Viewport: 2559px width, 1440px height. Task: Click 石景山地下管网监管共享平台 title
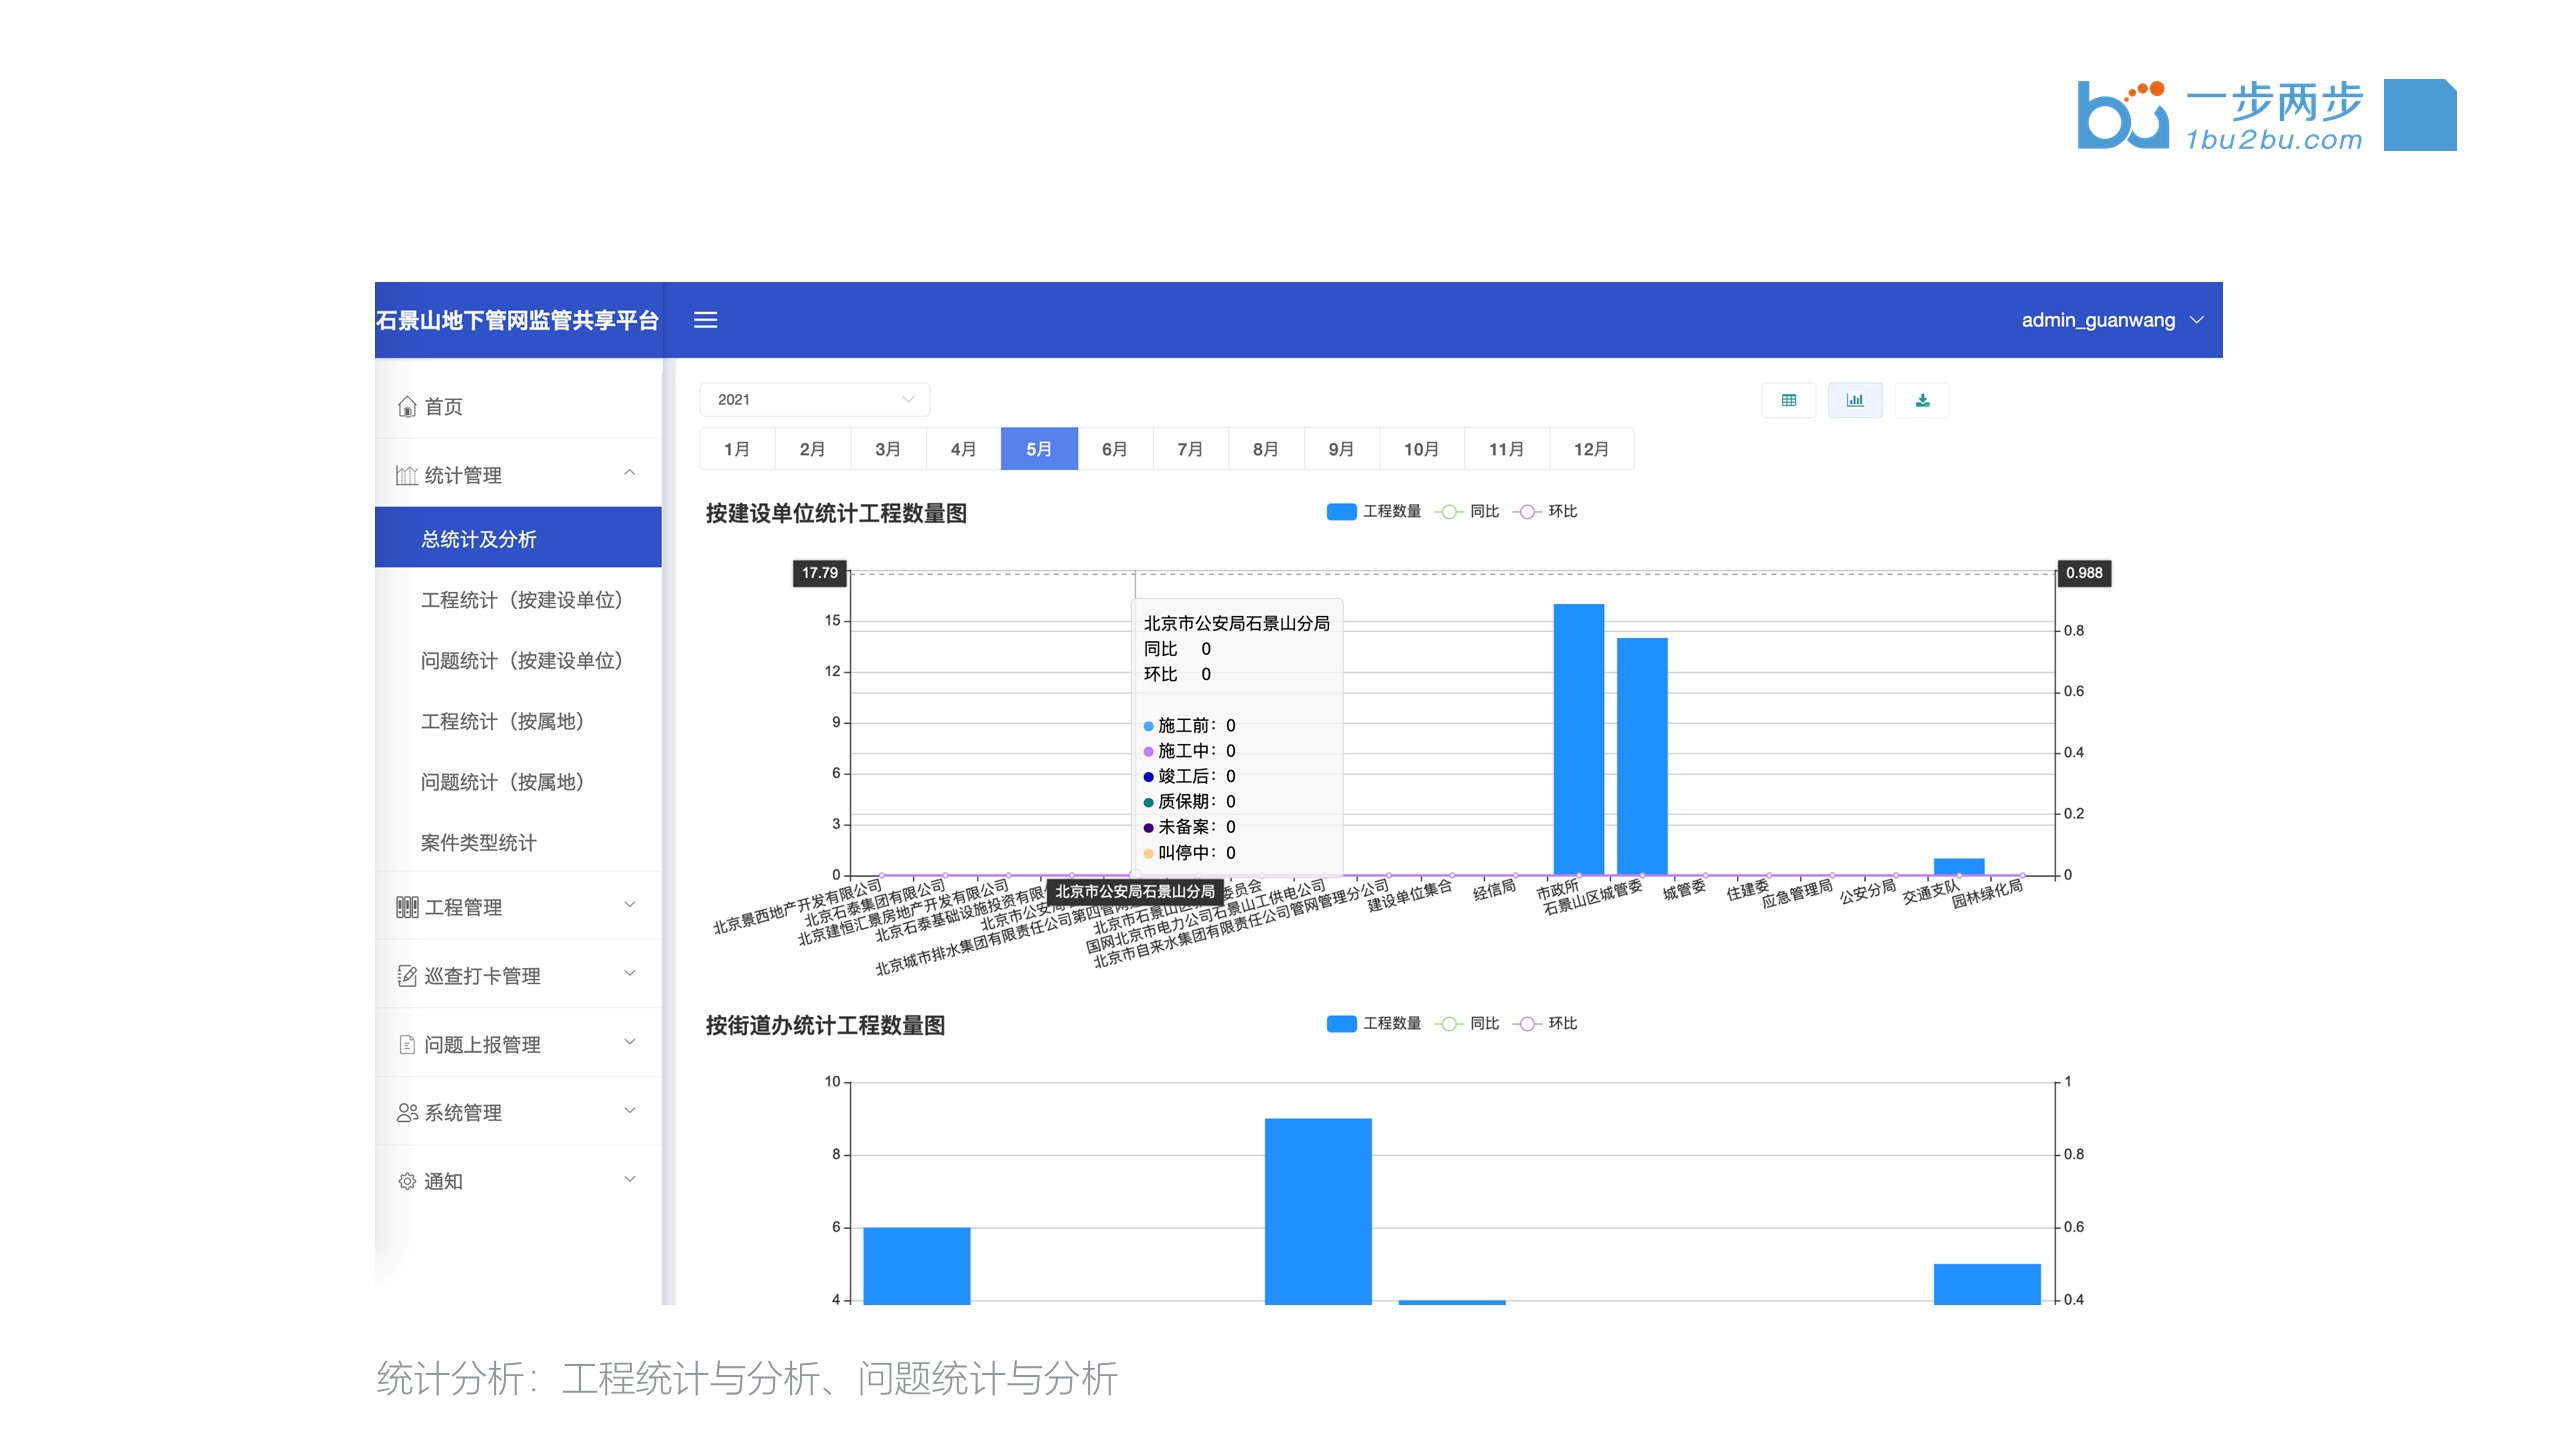pyautogui.click(x=517, y=320)
